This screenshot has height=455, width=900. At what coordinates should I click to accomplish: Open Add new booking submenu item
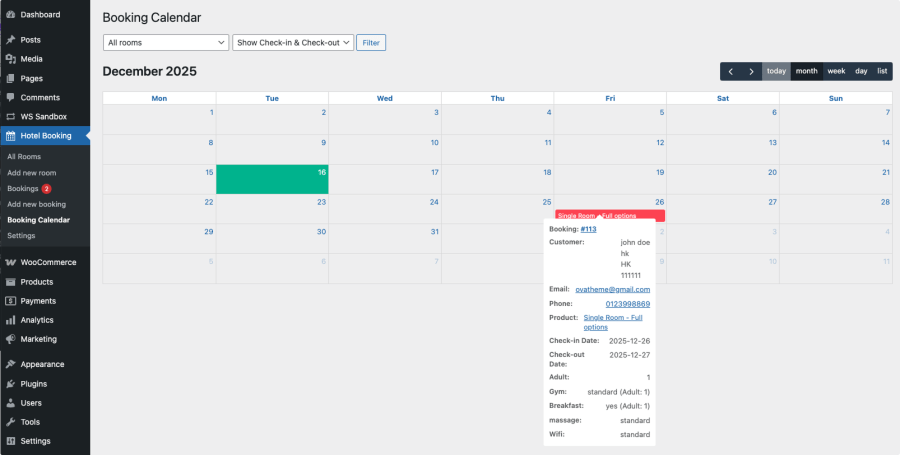coord(37,204)
